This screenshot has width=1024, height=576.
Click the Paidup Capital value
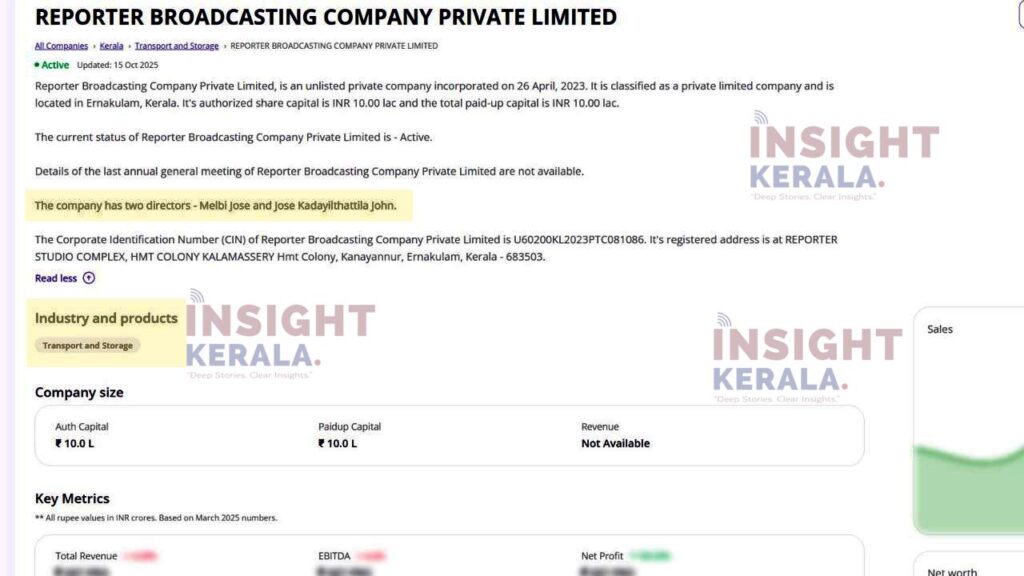click(x=338, y=443)
